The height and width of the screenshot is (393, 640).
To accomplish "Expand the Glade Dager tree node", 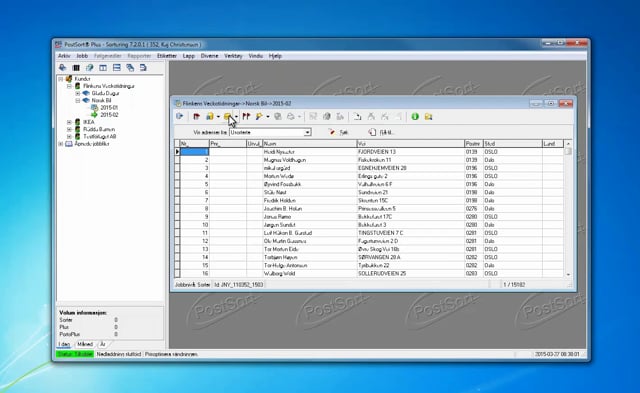I will (x=78, y=93).
